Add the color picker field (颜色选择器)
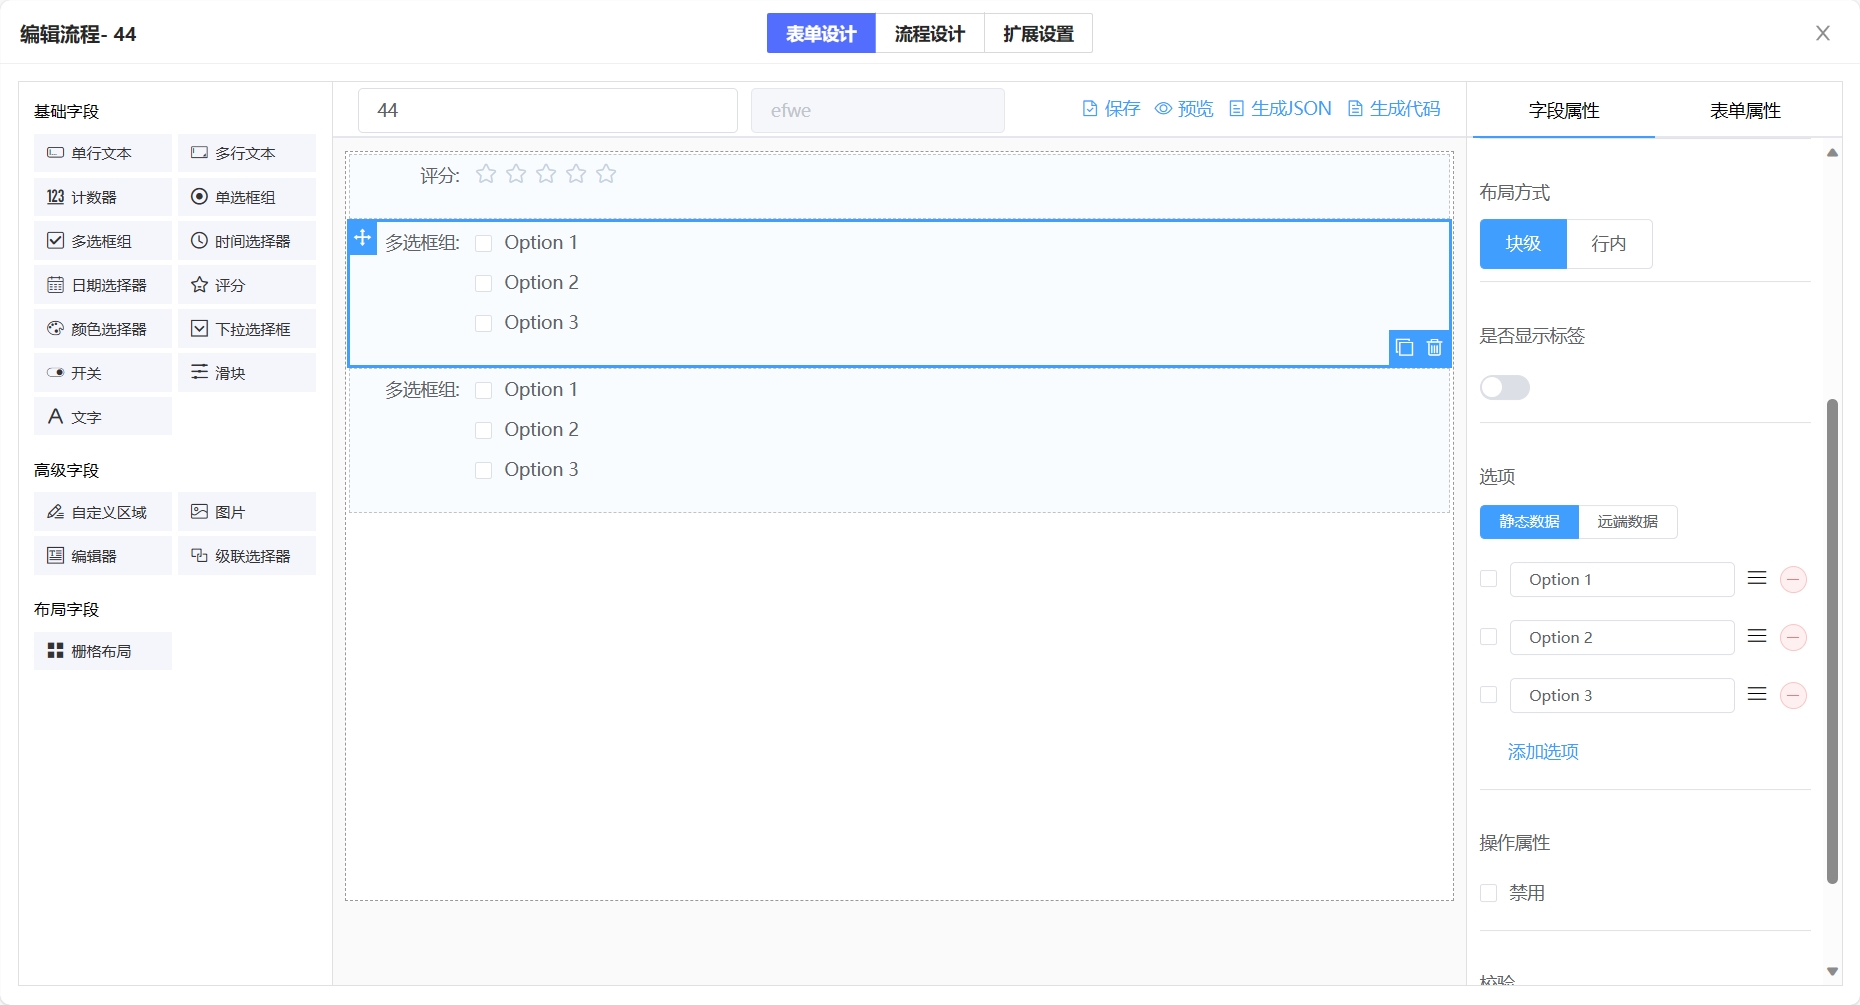This screenshot has height=1005, width=1860. pos(103,329)
